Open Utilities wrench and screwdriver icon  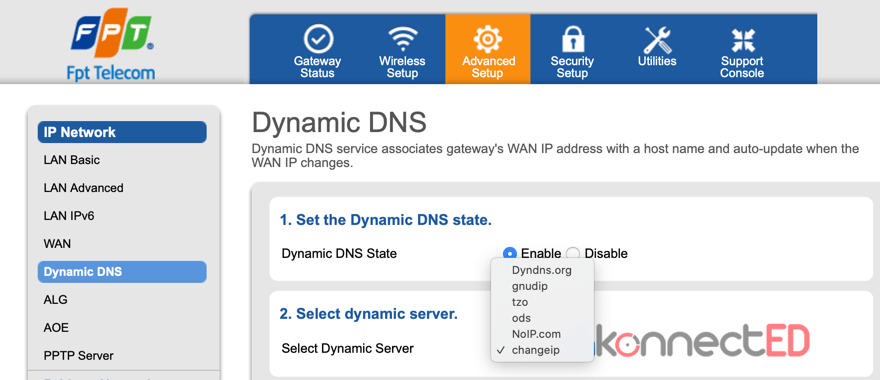coord(657,40)
